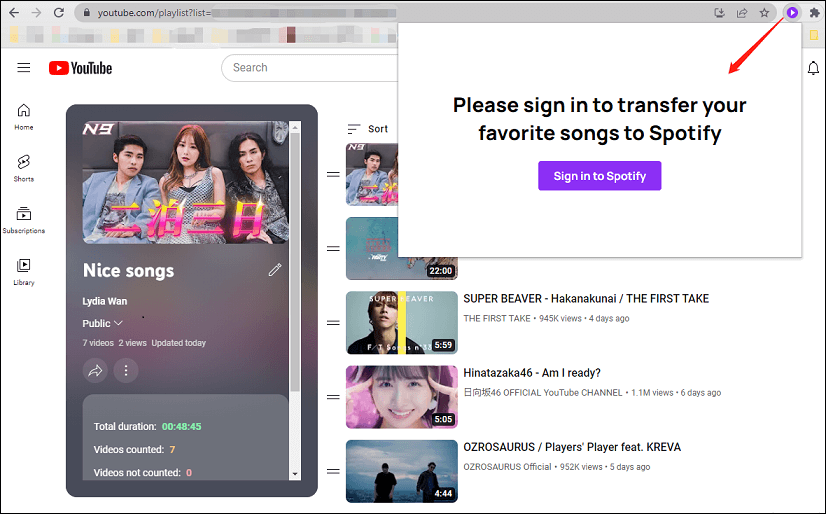Click playlist cover image in Nice songs panel
The height and width of the screenshot is (514, 826).
pyautogui.click(x=185, y=182)
